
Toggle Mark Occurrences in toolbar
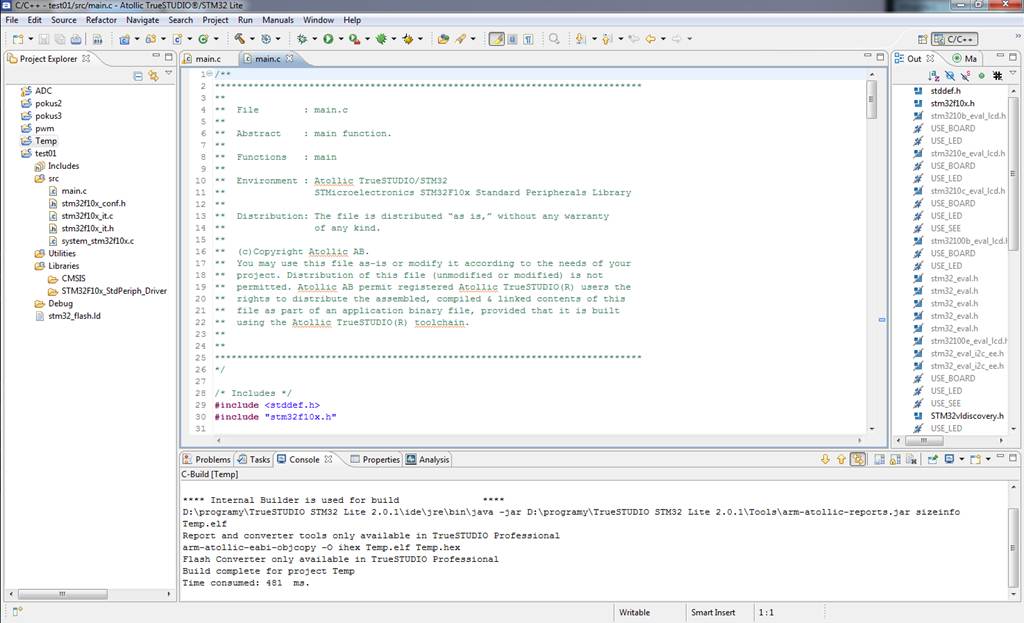[497, 39]
